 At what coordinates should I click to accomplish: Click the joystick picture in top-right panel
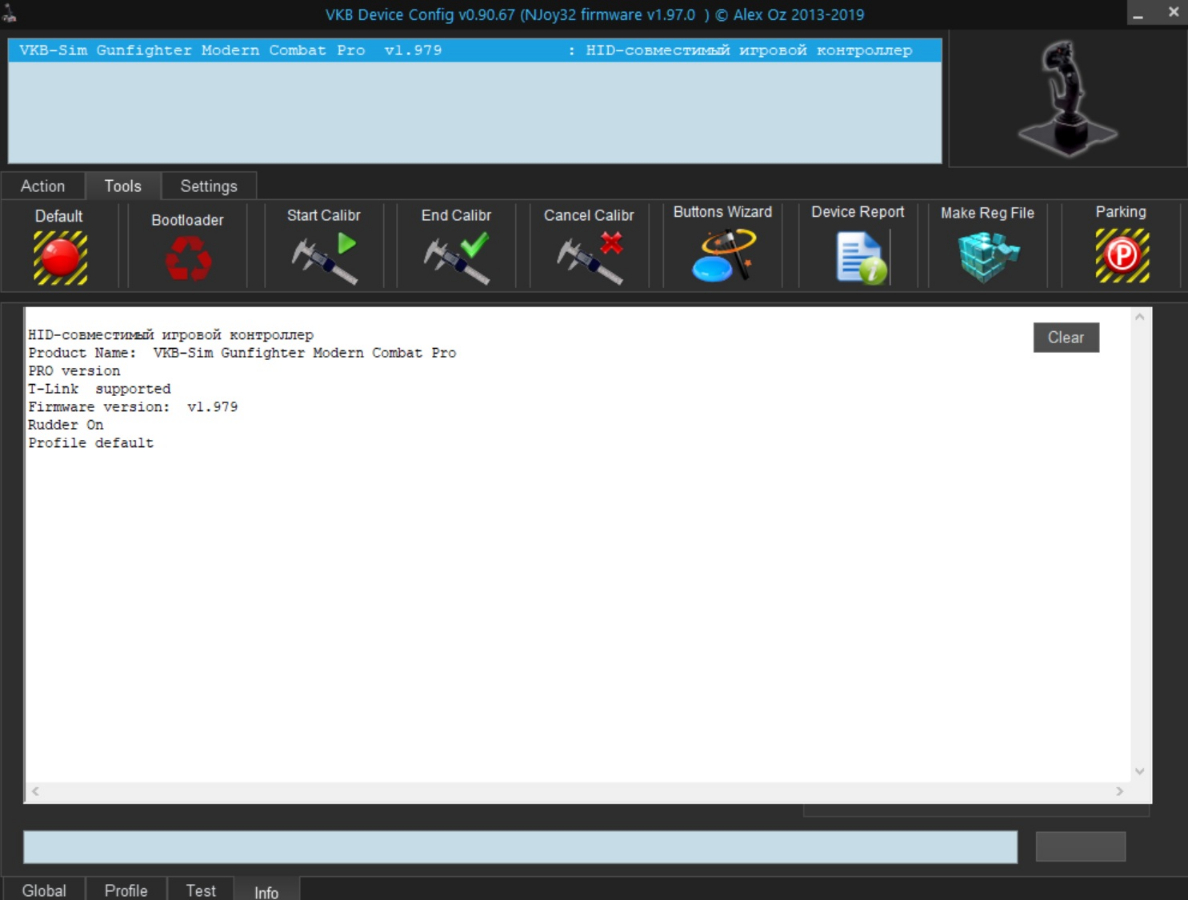coord(1067,98)
